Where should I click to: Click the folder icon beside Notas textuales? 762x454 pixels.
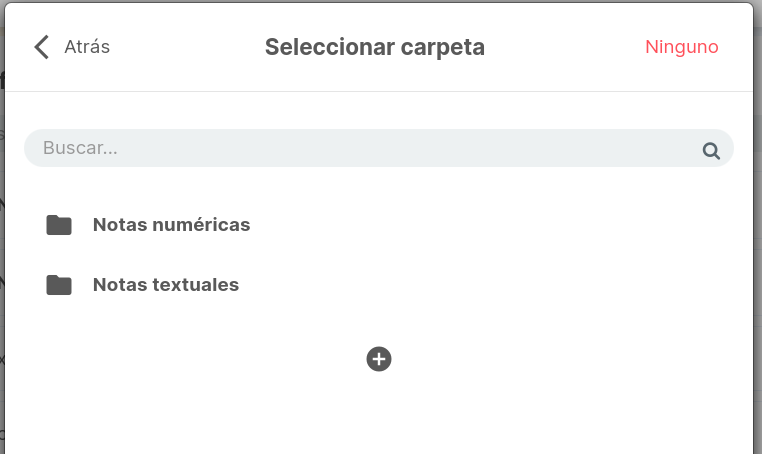point(59,285)
